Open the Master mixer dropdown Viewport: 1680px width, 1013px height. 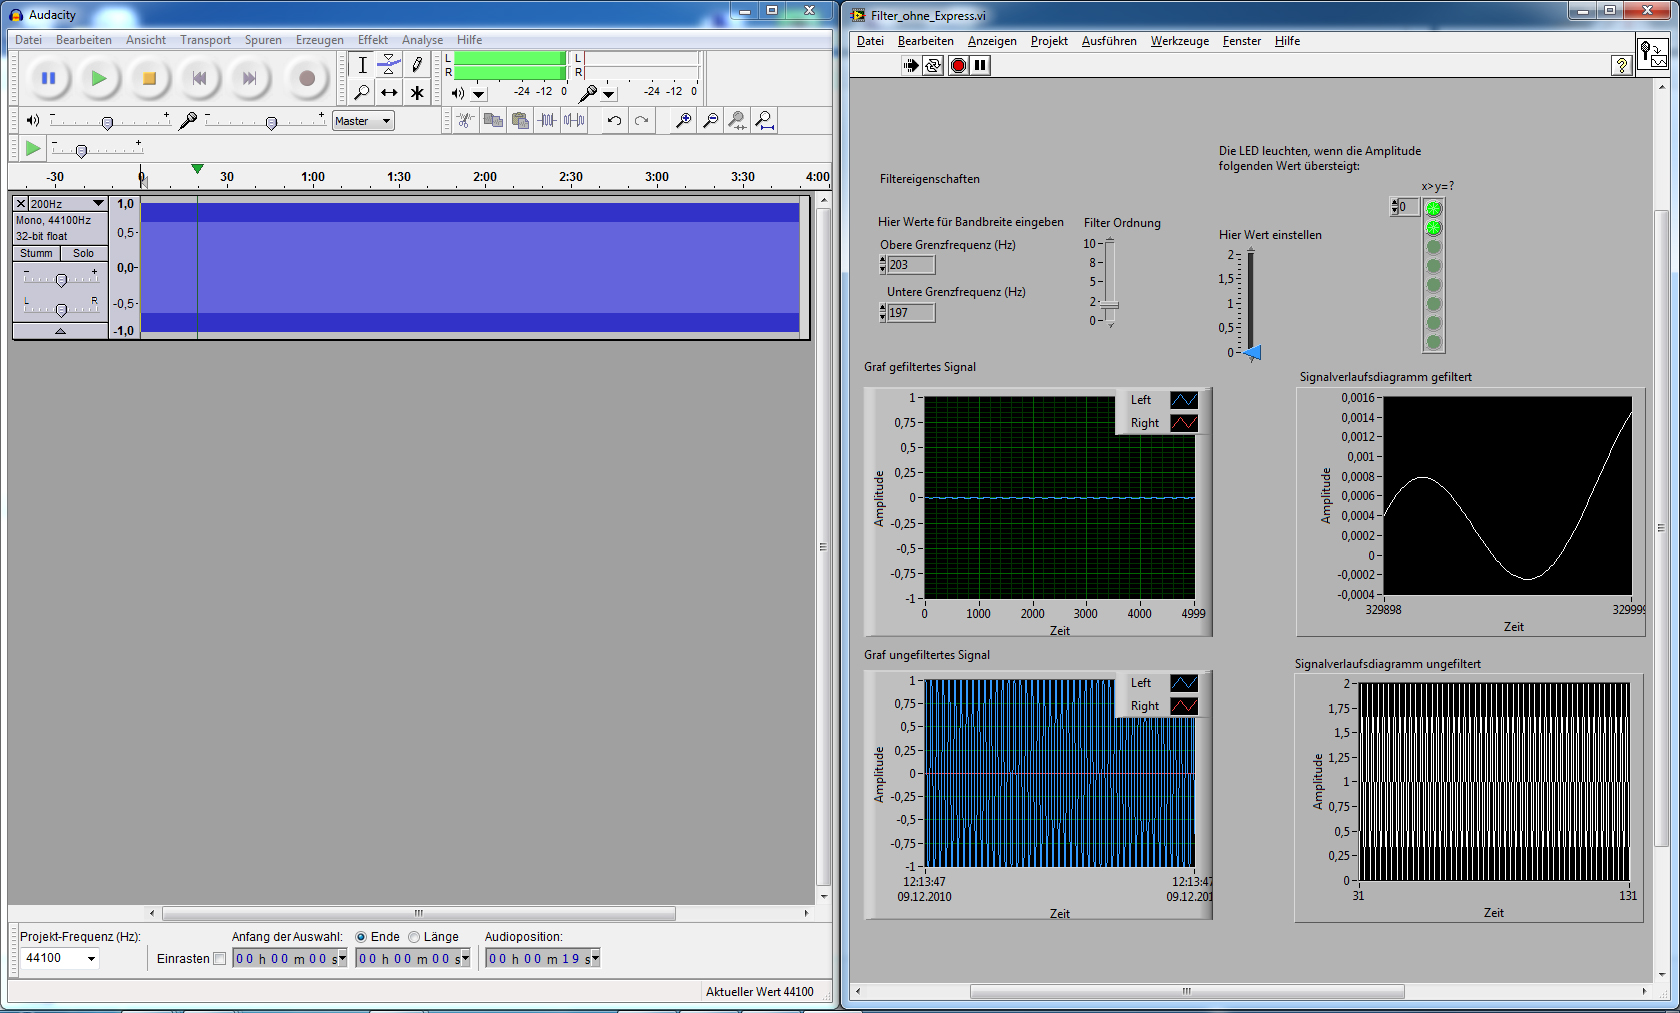coord(363,121)
